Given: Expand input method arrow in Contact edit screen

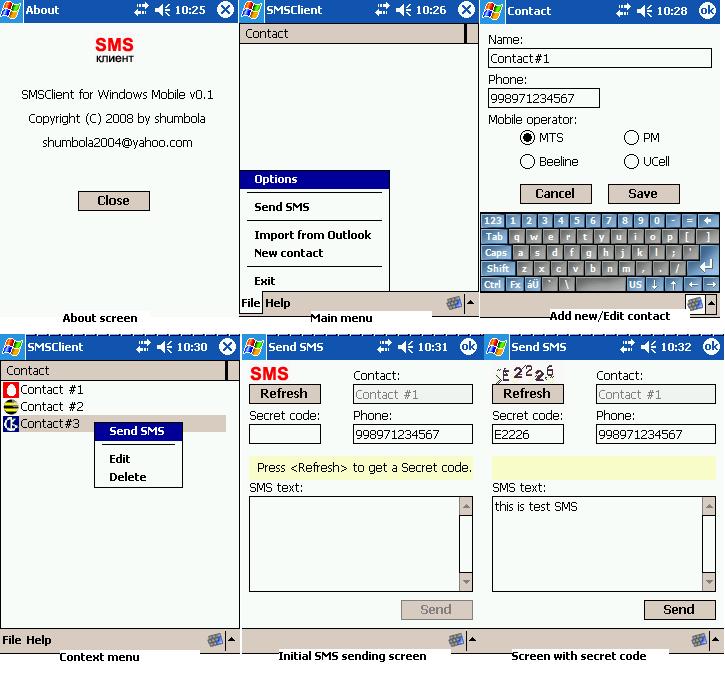Looking at the screenshot, I should [712, 304].
